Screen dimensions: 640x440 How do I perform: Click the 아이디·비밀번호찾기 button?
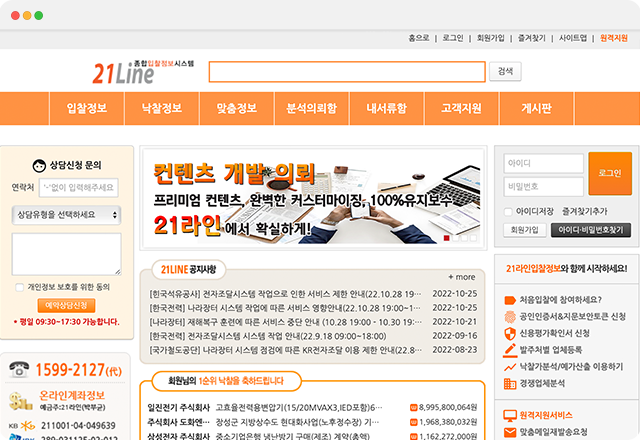tap(591, 230)
